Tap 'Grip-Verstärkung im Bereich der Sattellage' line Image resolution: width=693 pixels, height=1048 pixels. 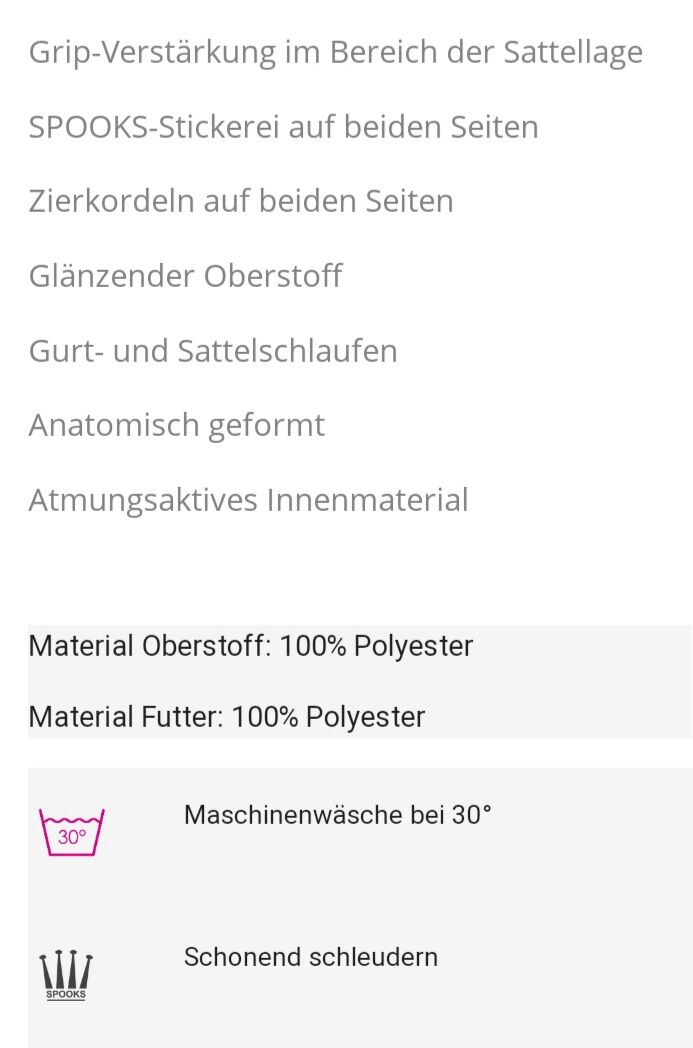335,52
